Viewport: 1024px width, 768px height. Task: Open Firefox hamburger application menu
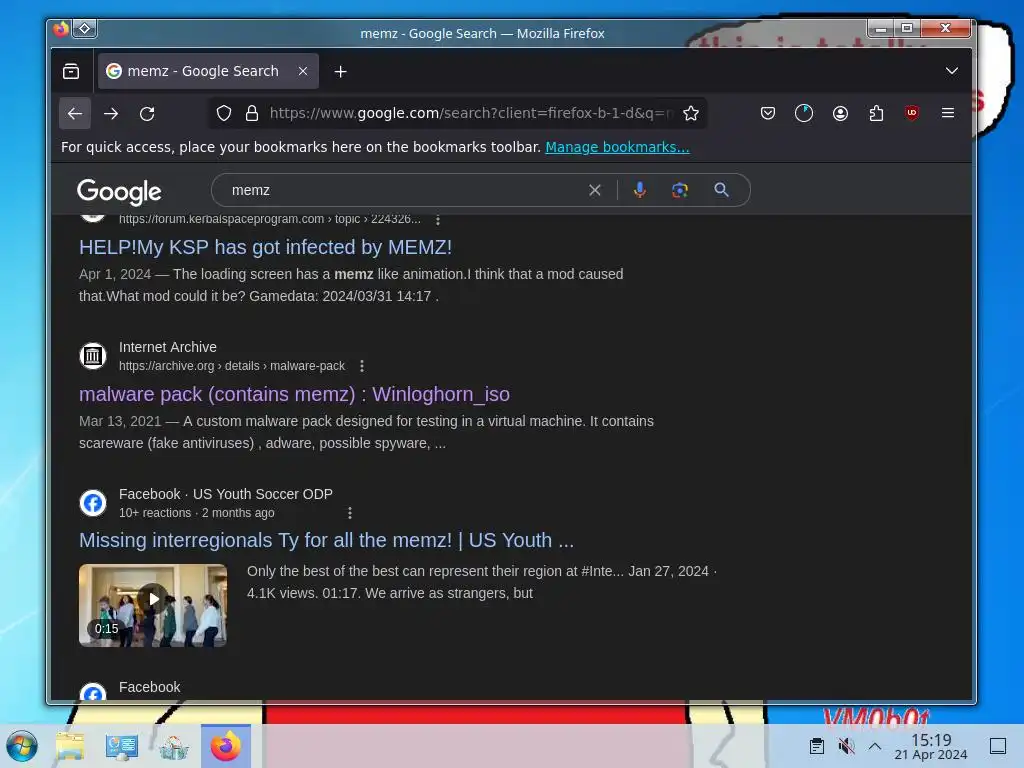[948, 113]
